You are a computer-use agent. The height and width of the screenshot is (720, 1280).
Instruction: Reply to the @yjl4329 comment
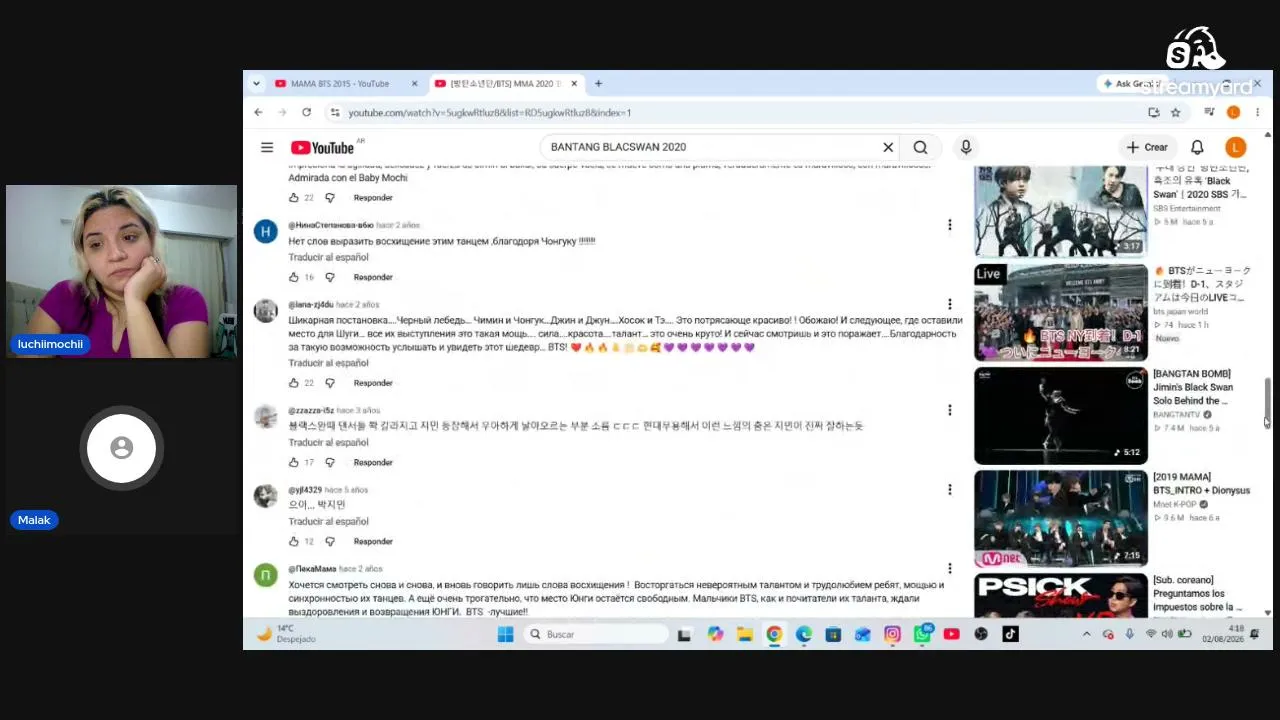(373, 541)
